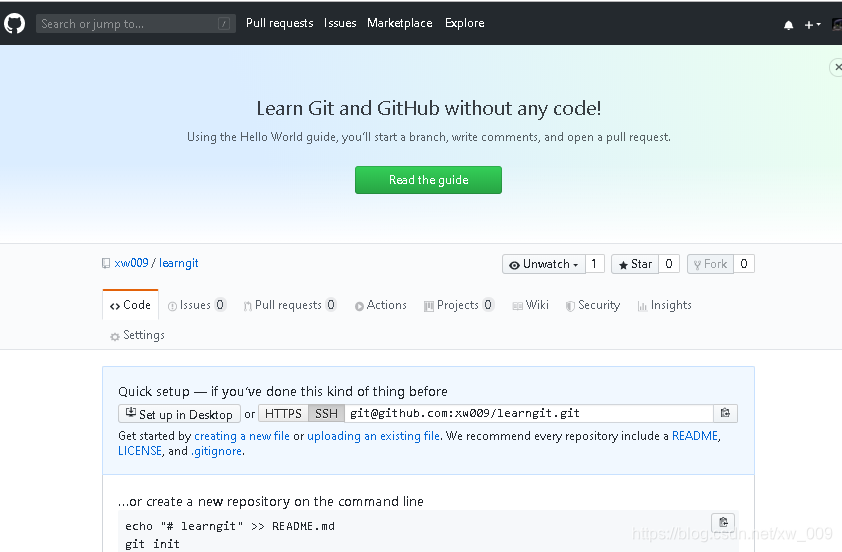The image size is (842, 552).
Task: Switch to the repository Issues tab
Action: pyautogui.click(x=197, y=305)
